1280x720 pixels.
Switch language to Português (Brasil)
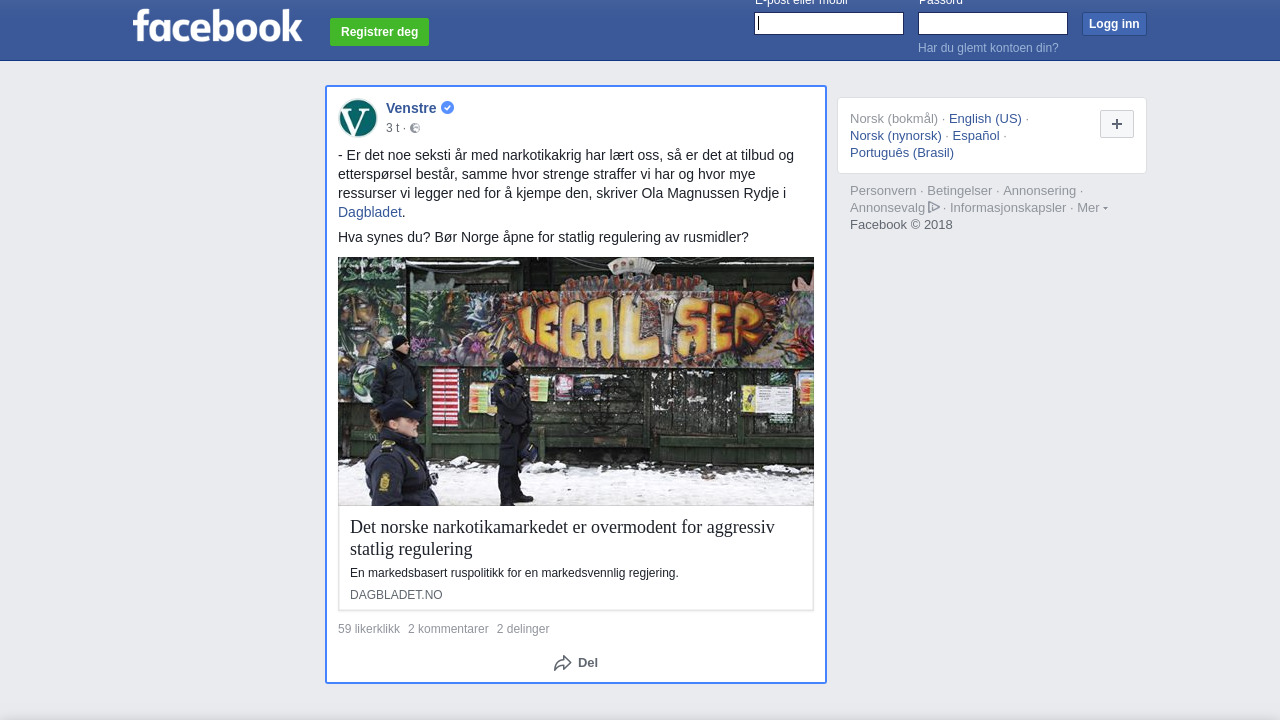coord(902,152)
